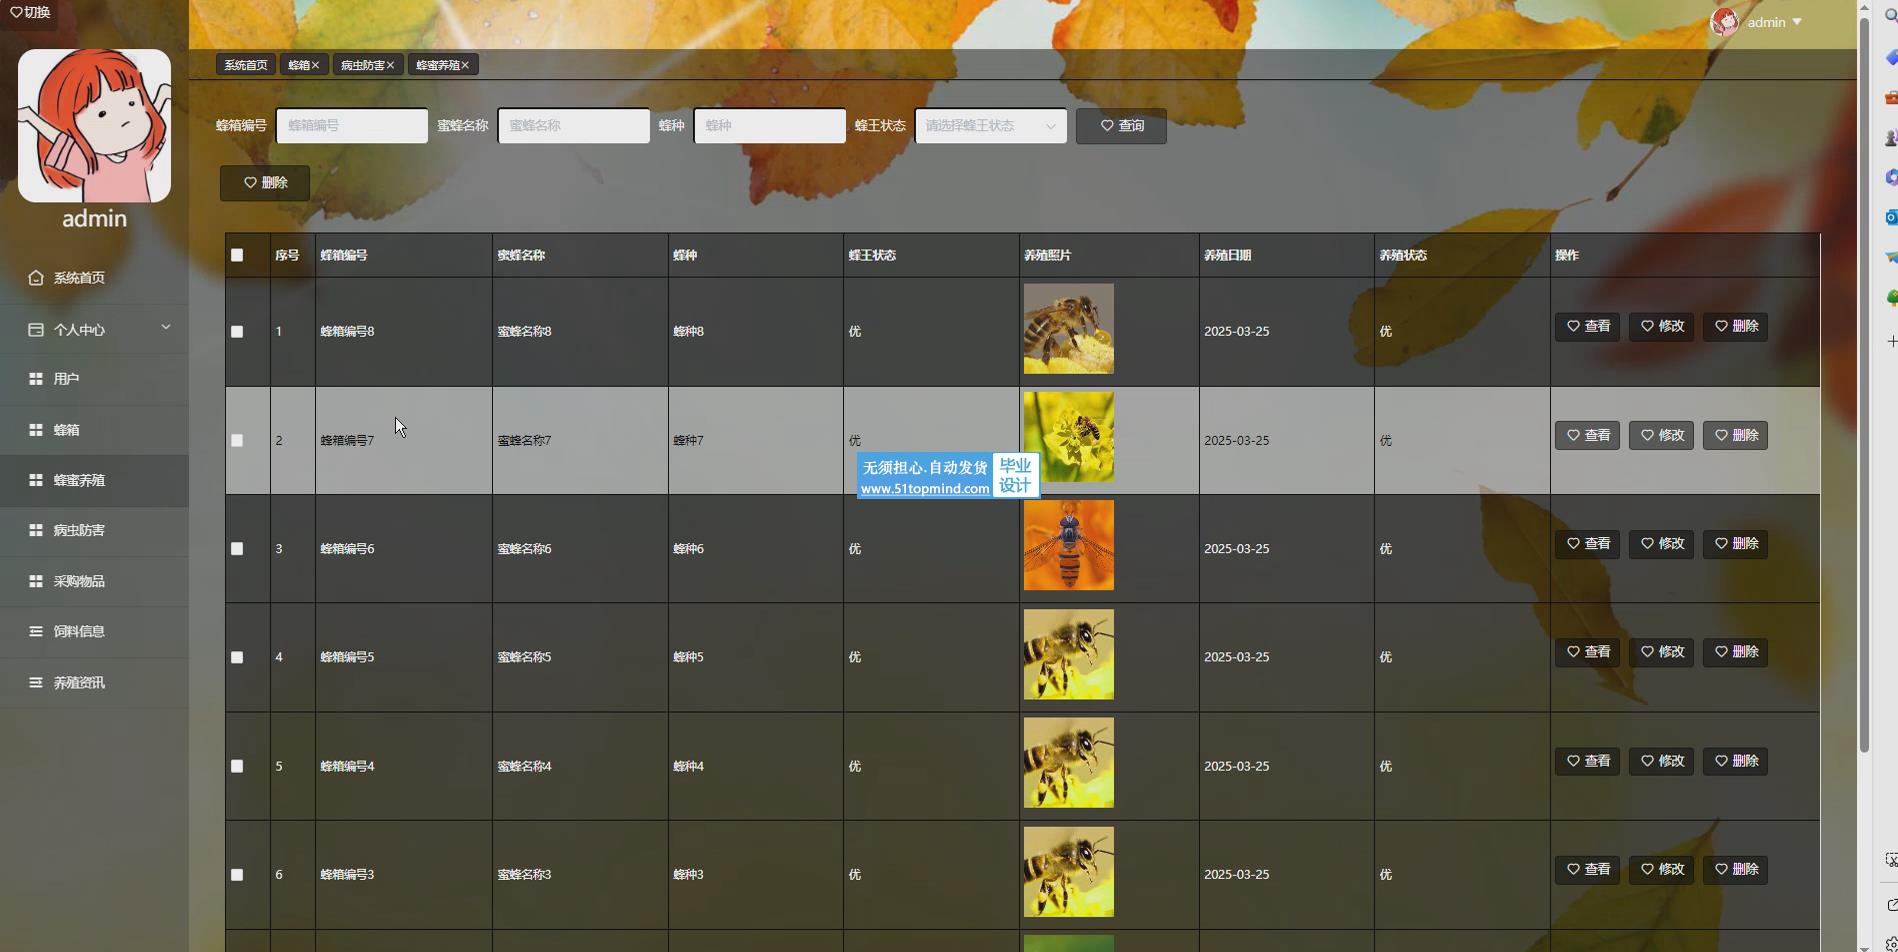Click the admin avatar icon at top right
Image resolution: width=1898 pixels, height=952 pixels.
tap(1724, 22)
